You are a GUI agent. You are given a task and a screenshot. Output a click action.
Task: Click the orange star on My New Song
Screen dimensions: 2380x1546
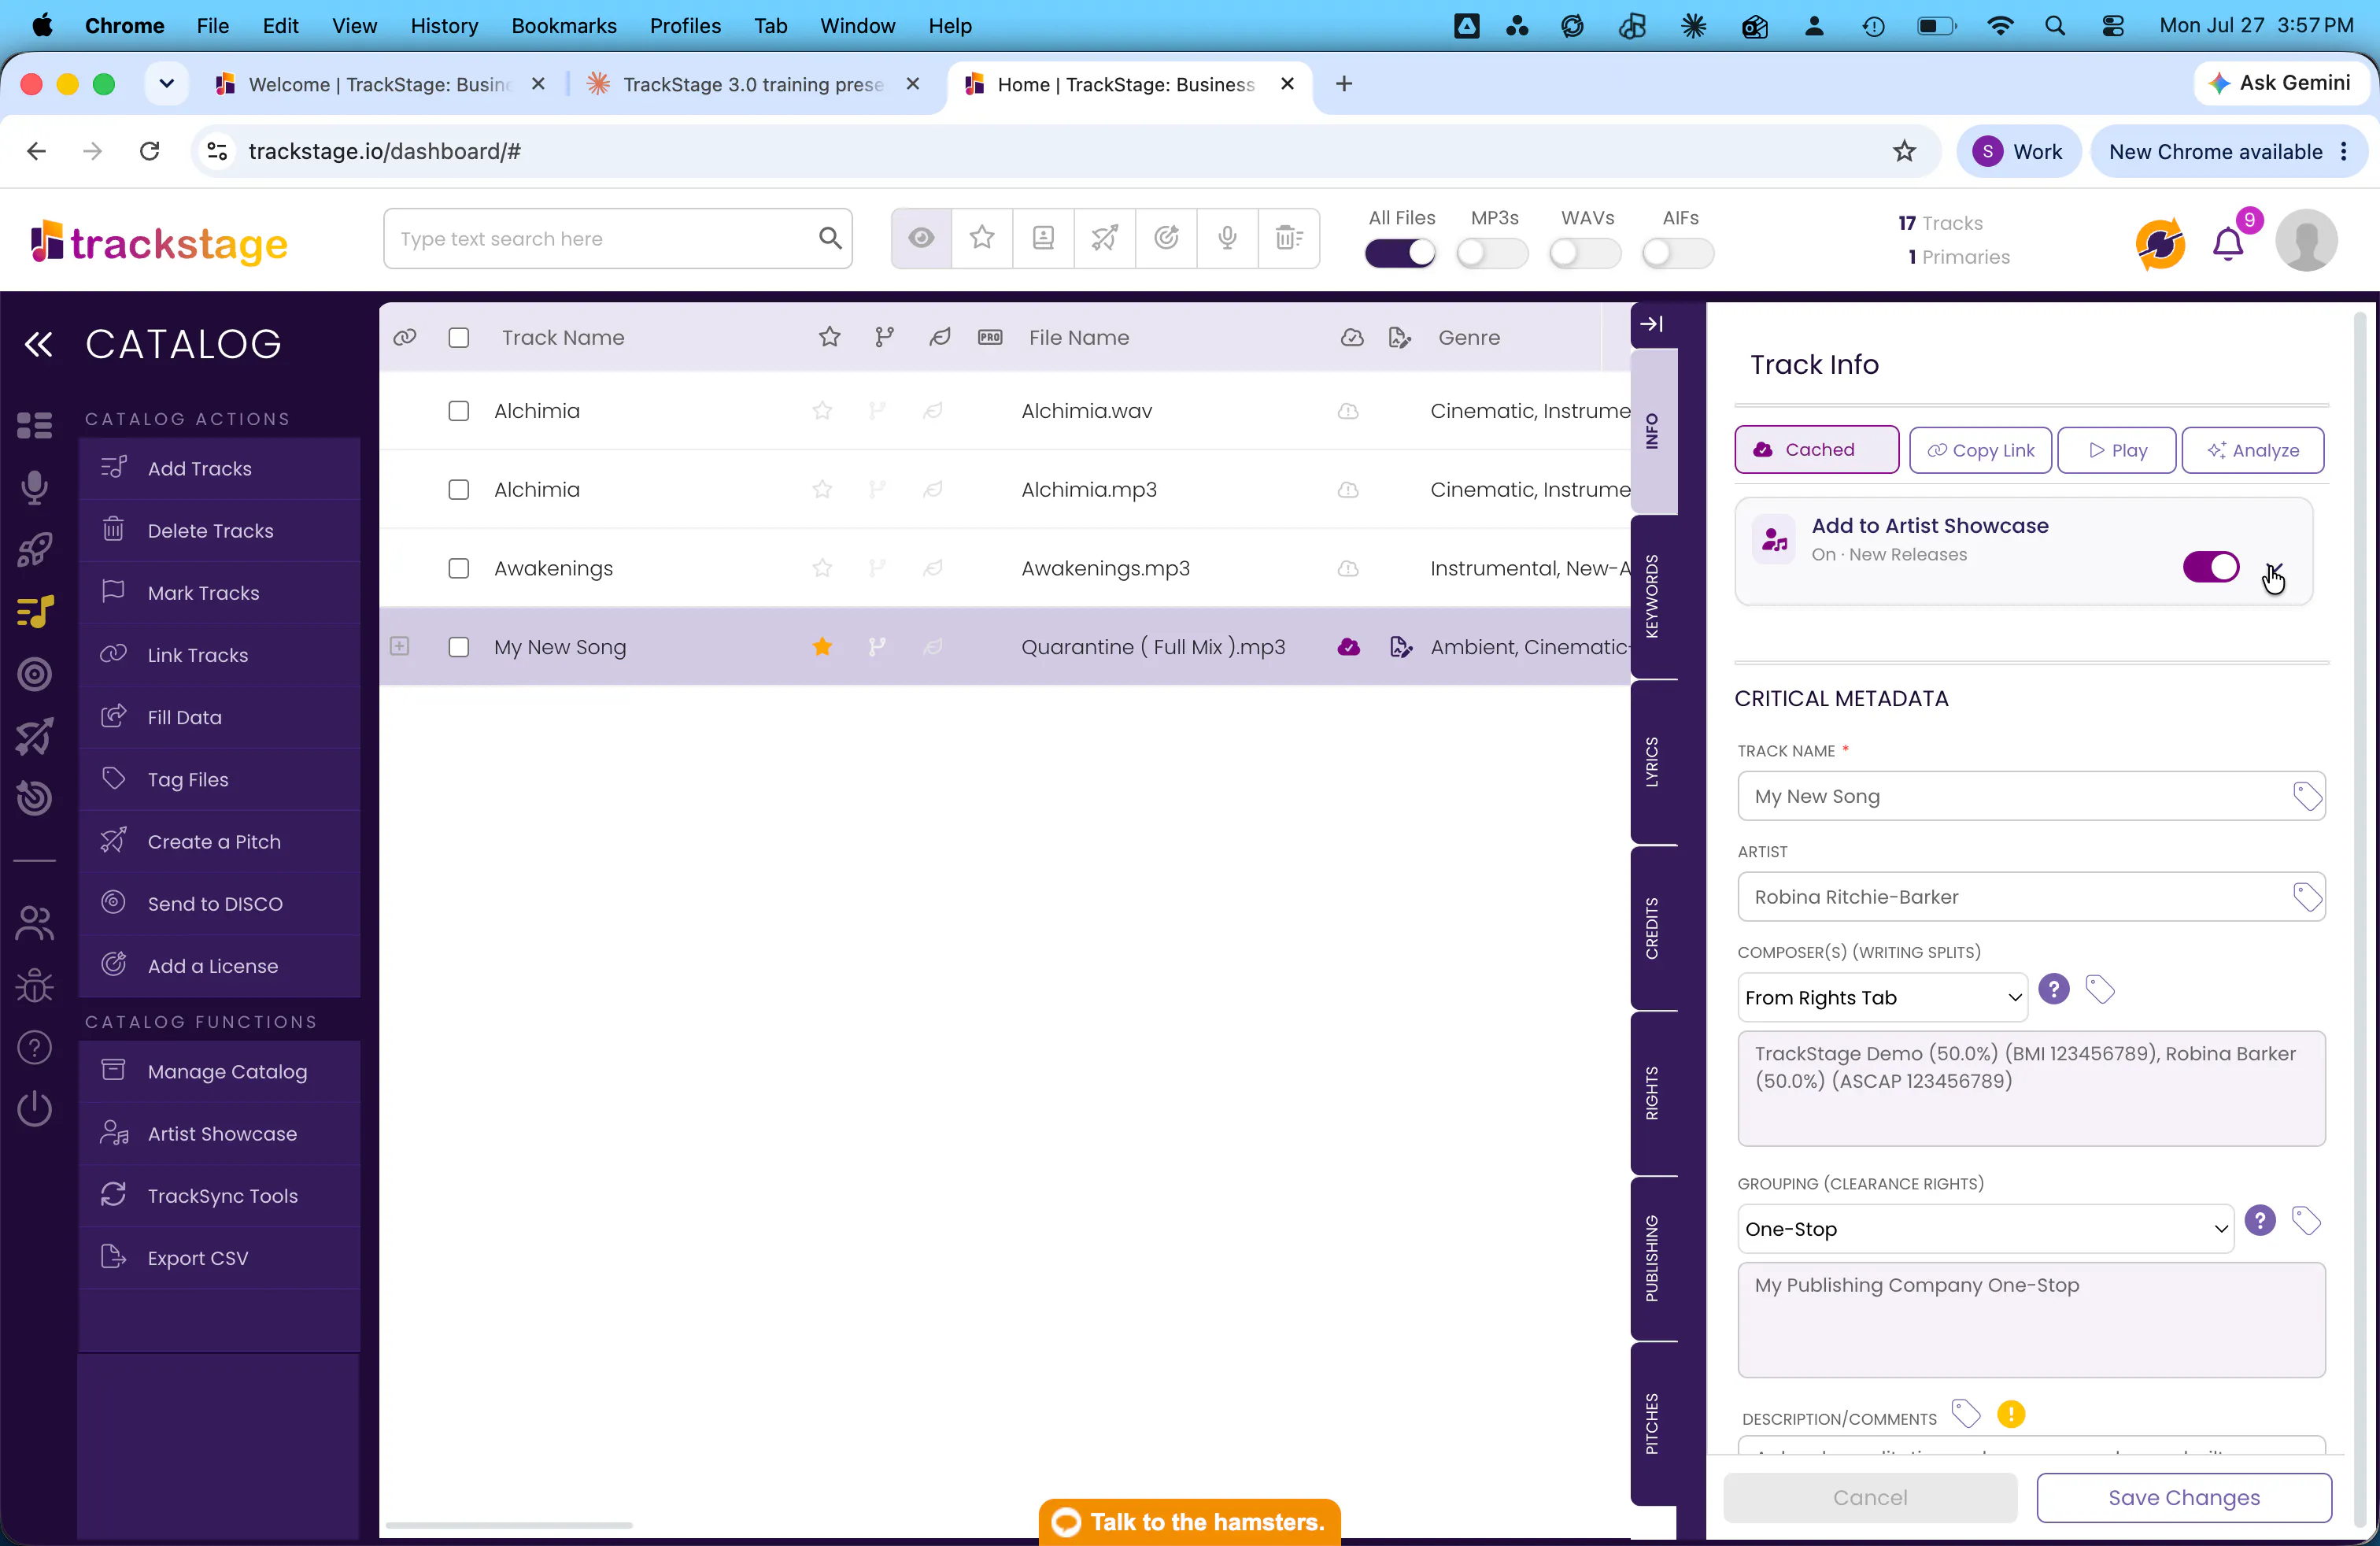[x=822, y=646]
